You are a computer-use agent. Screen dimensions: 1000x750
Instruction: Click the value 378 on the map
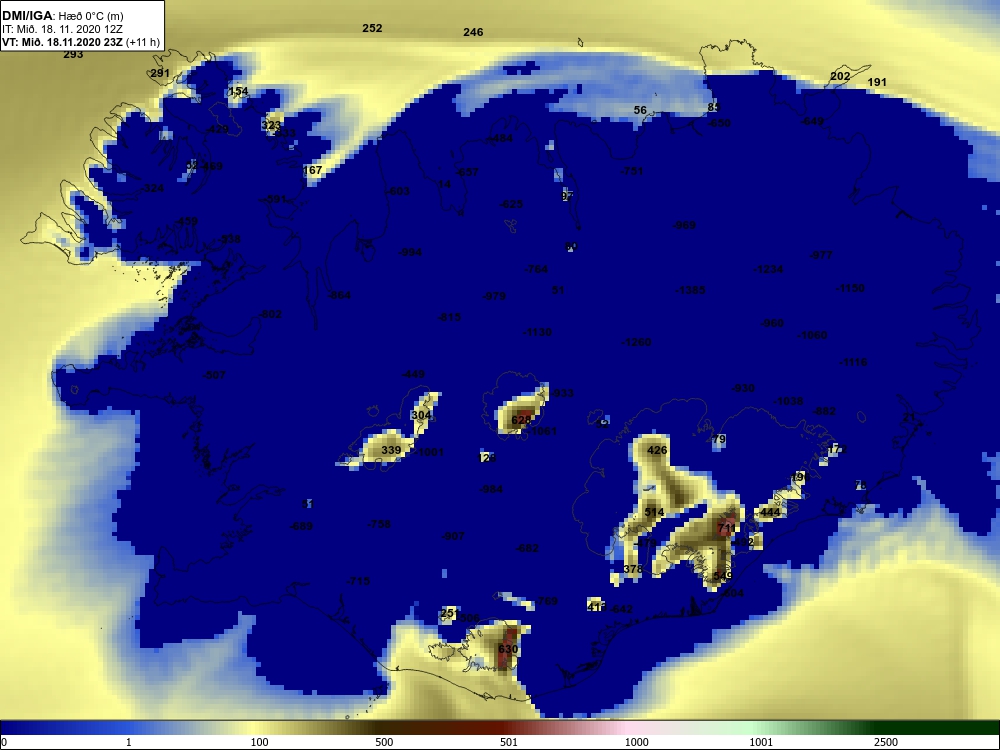tap(633, 569)
